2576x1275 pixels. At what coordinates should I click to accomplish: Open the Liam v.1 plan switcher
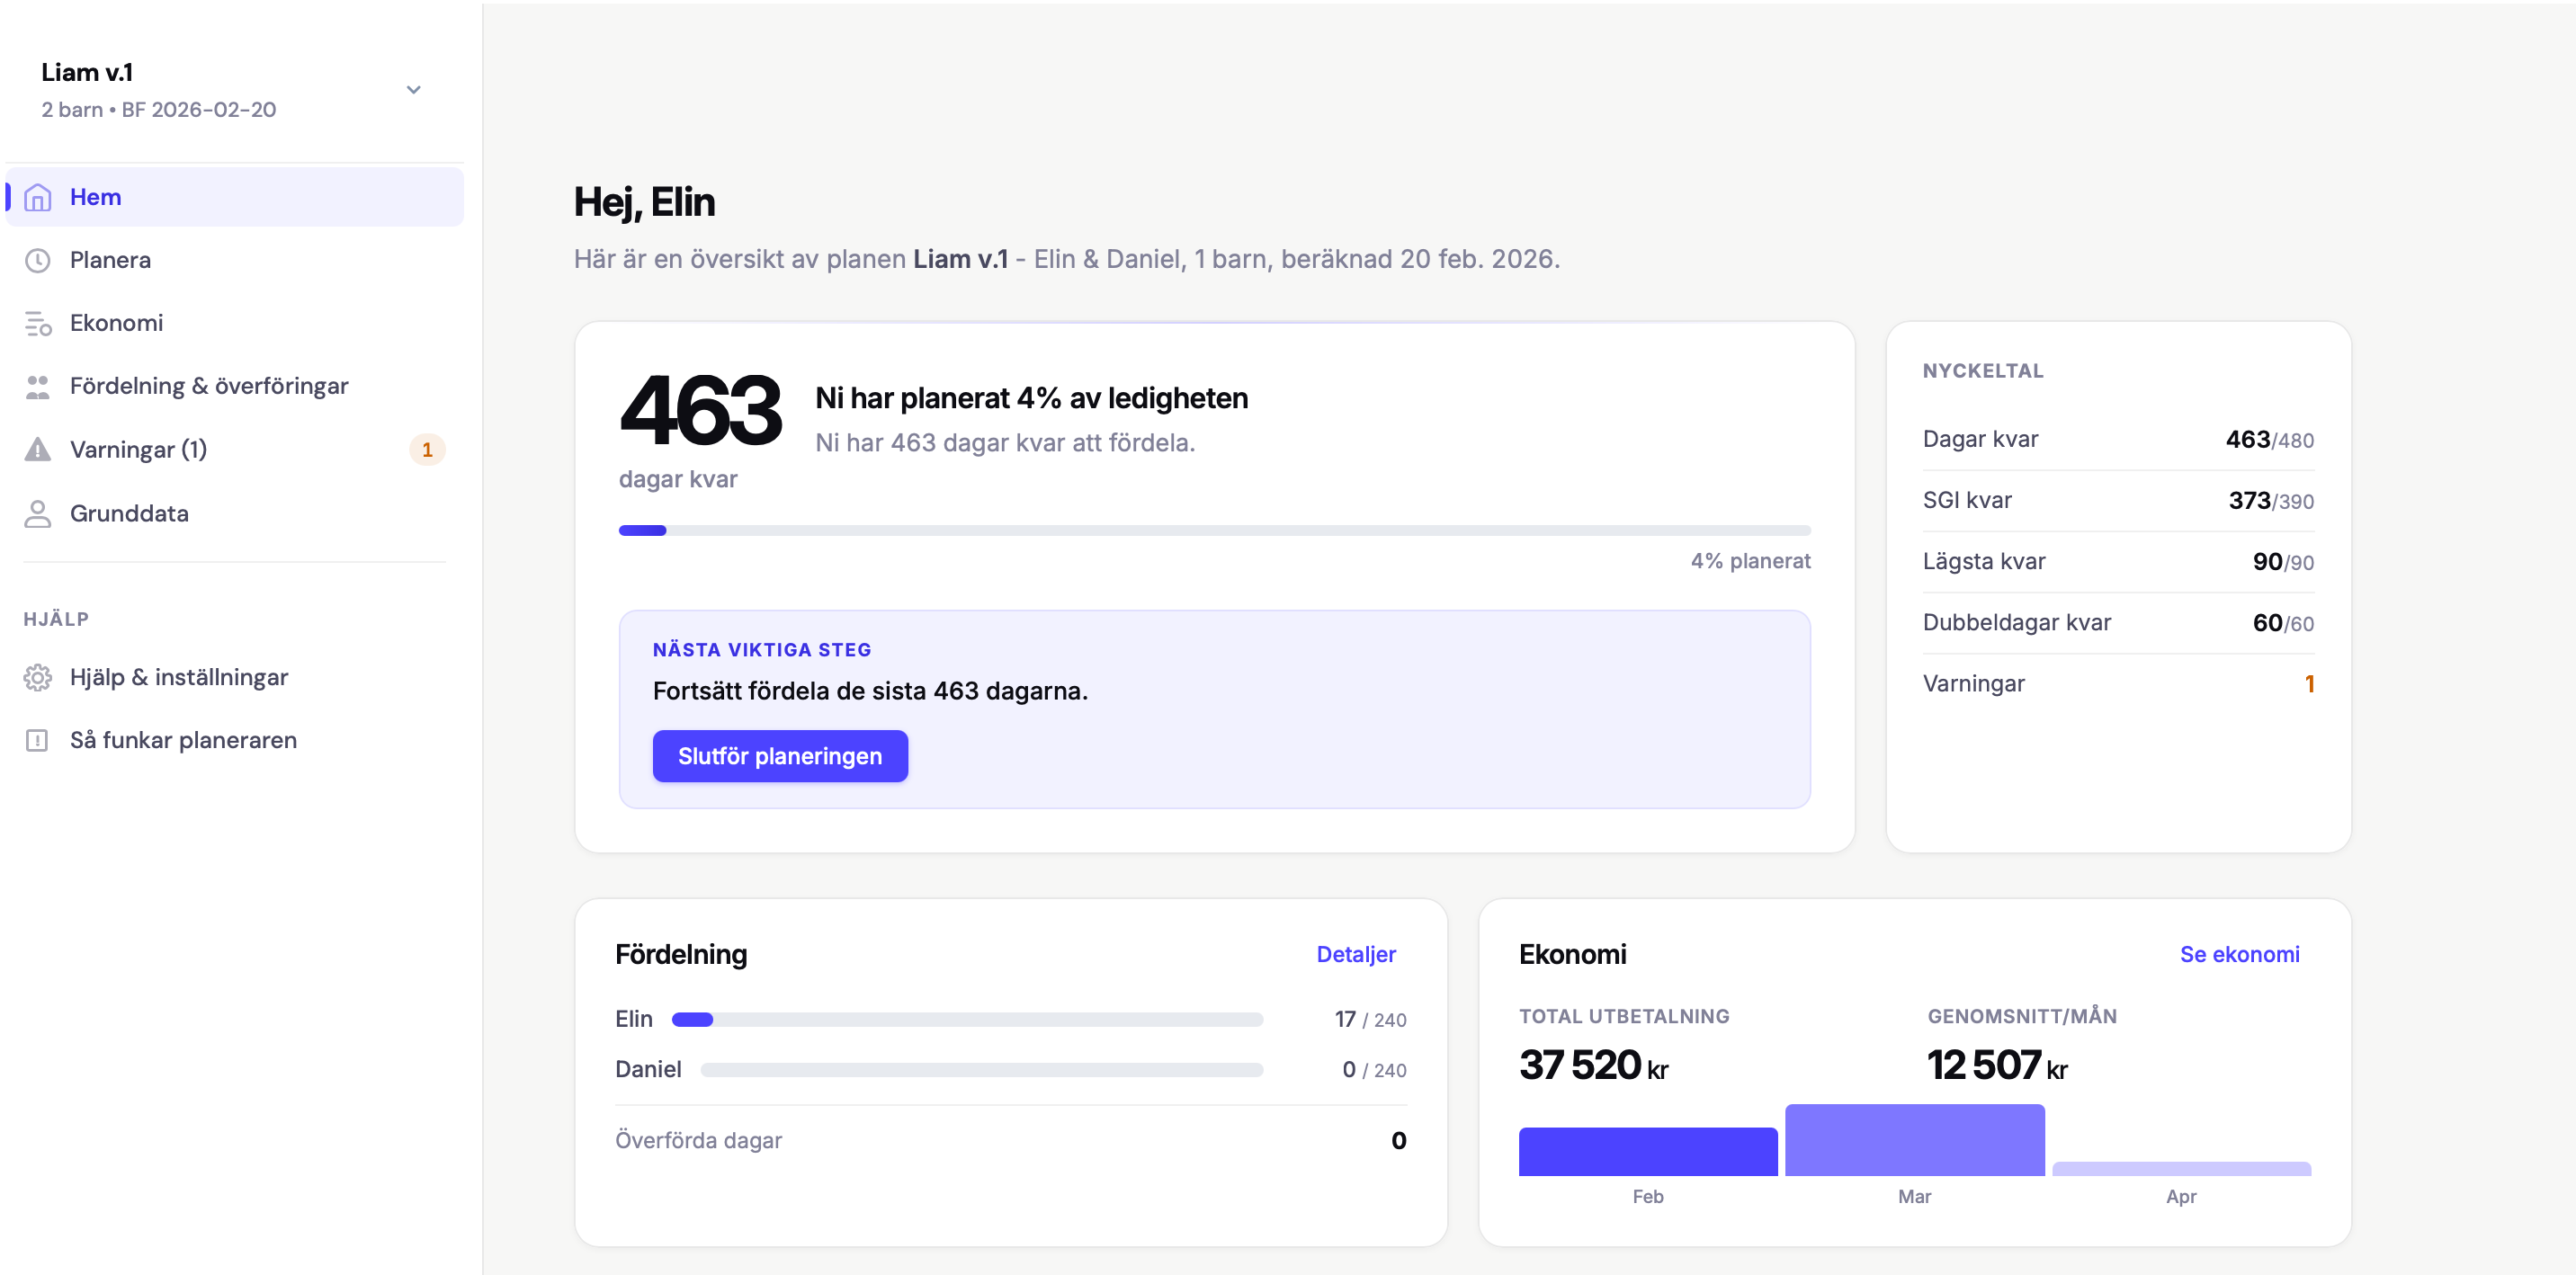(x=160, y=90)
